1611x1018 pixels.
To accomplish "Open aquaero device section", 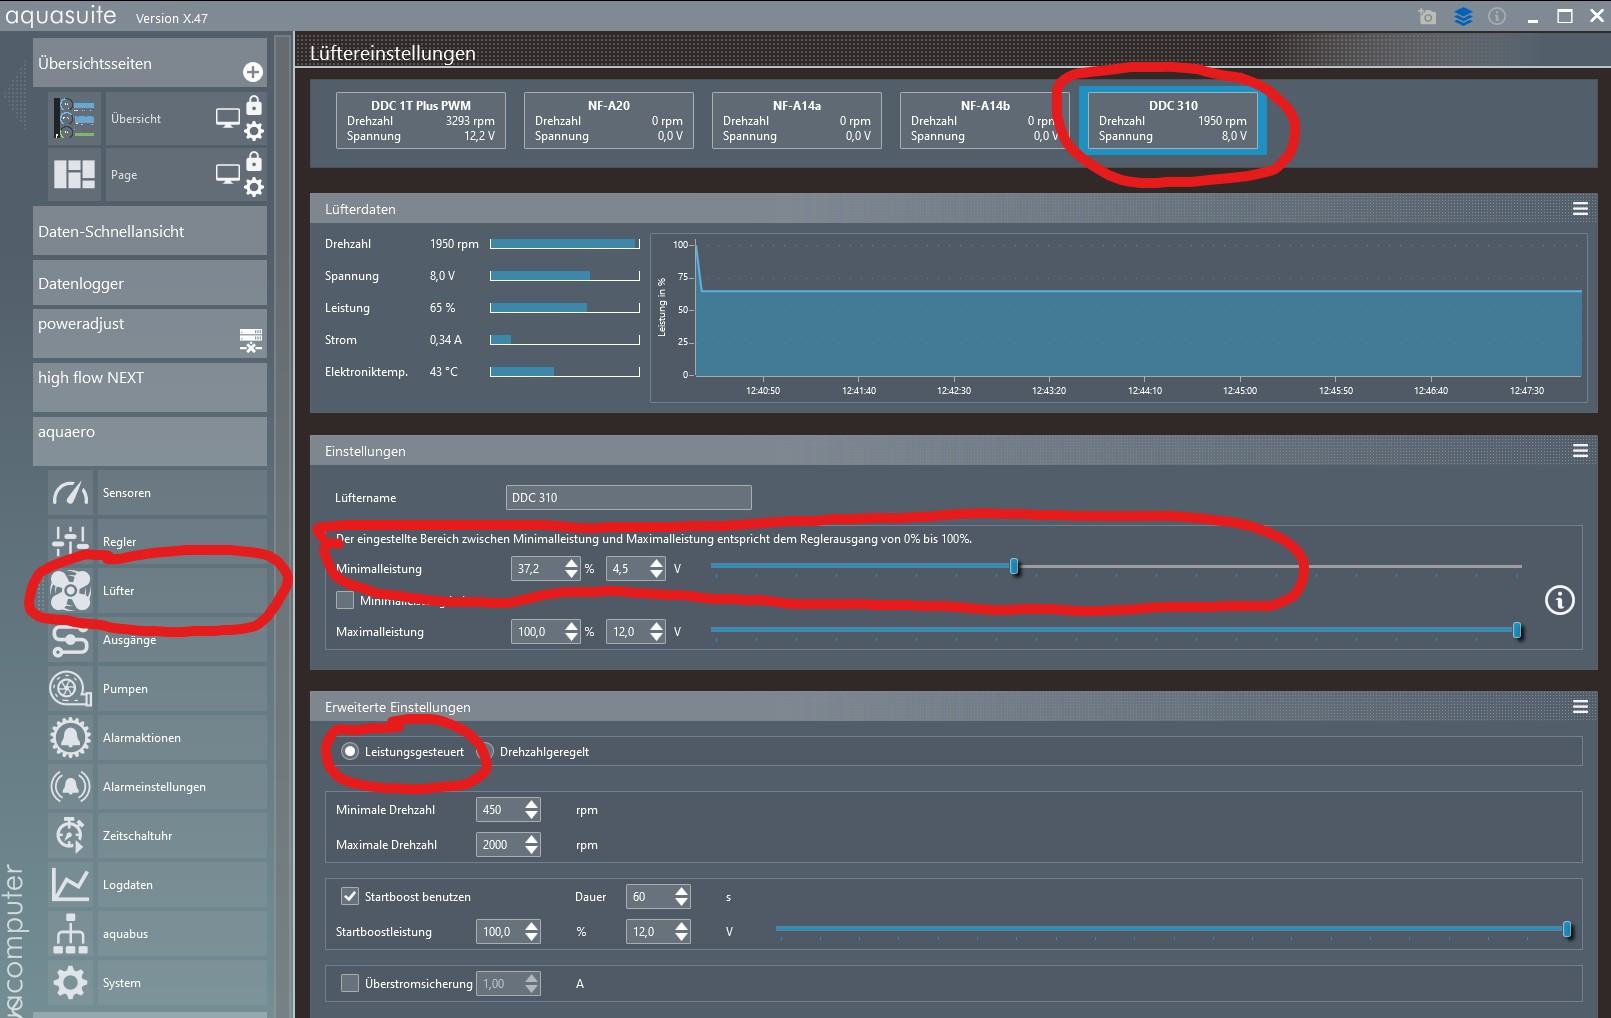I will pos(150,441).
